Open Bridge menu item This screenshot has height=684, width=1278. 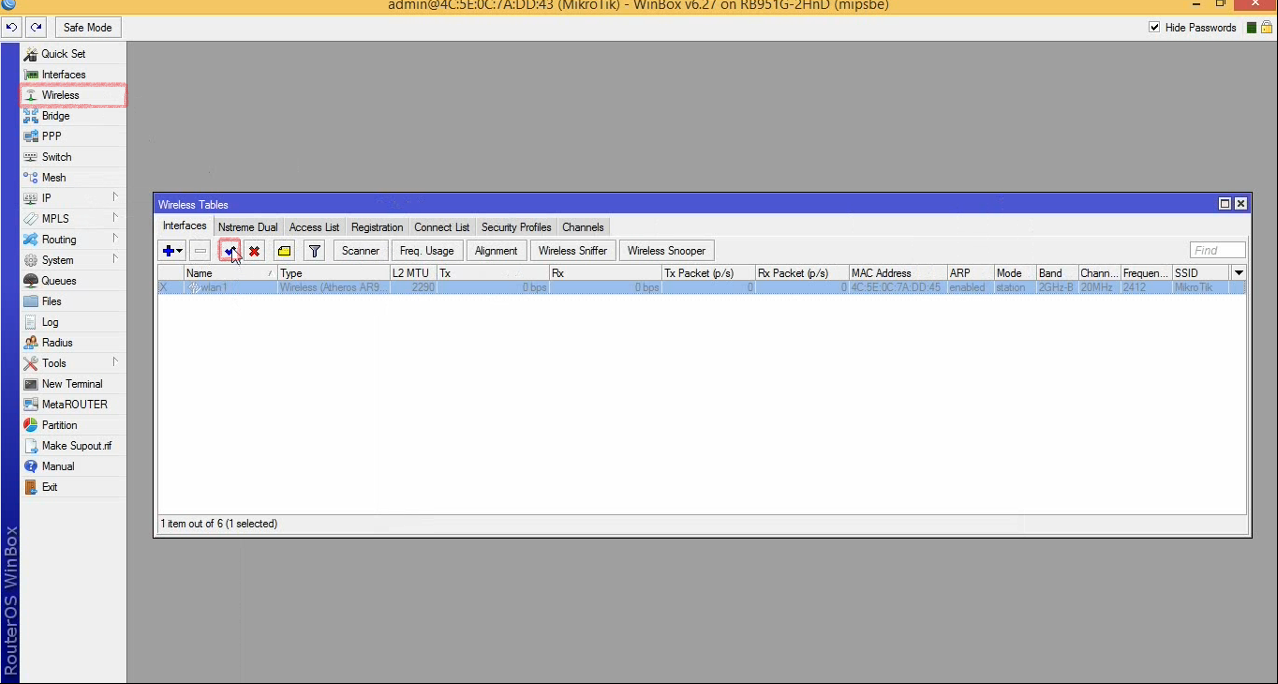[72, 116]
